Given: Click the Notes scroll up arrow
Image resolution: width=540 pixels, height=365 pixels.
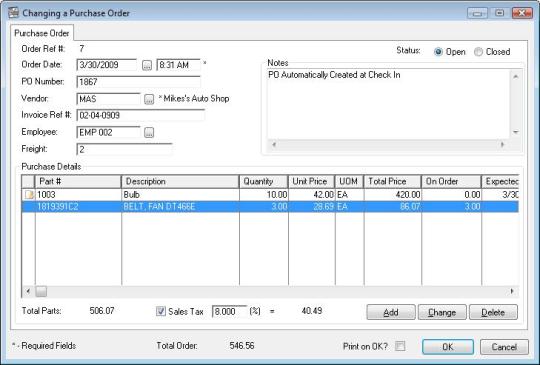Looking at the screenshot, I should click(x=516, y=76).
